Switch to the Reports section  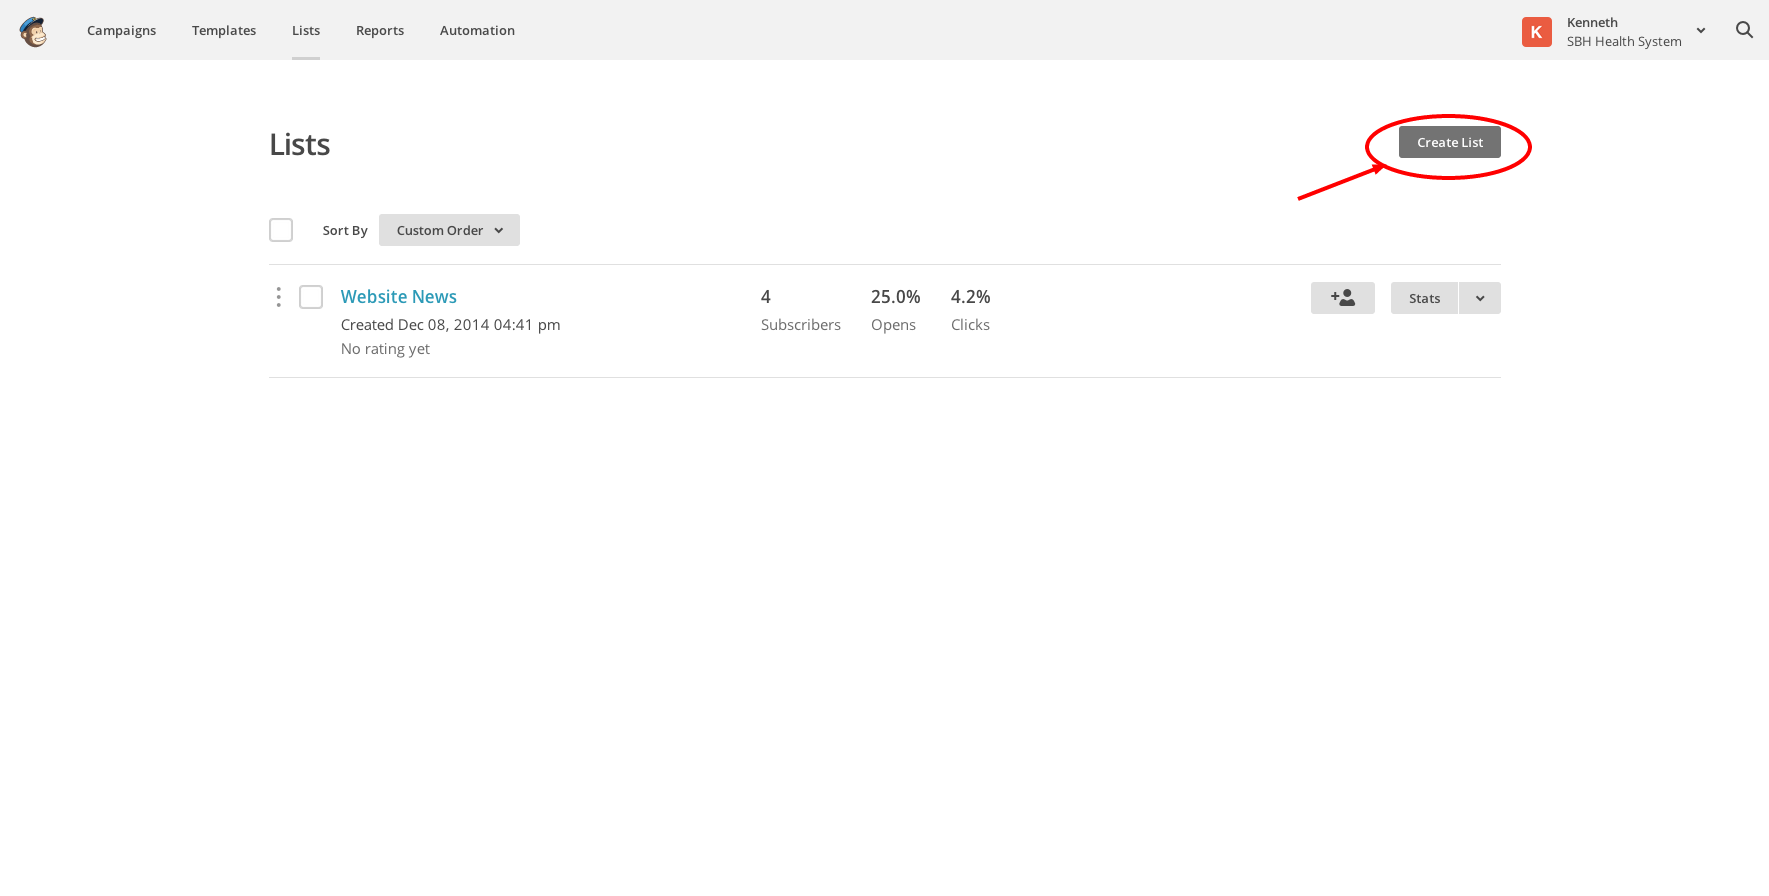click(380, 31)
